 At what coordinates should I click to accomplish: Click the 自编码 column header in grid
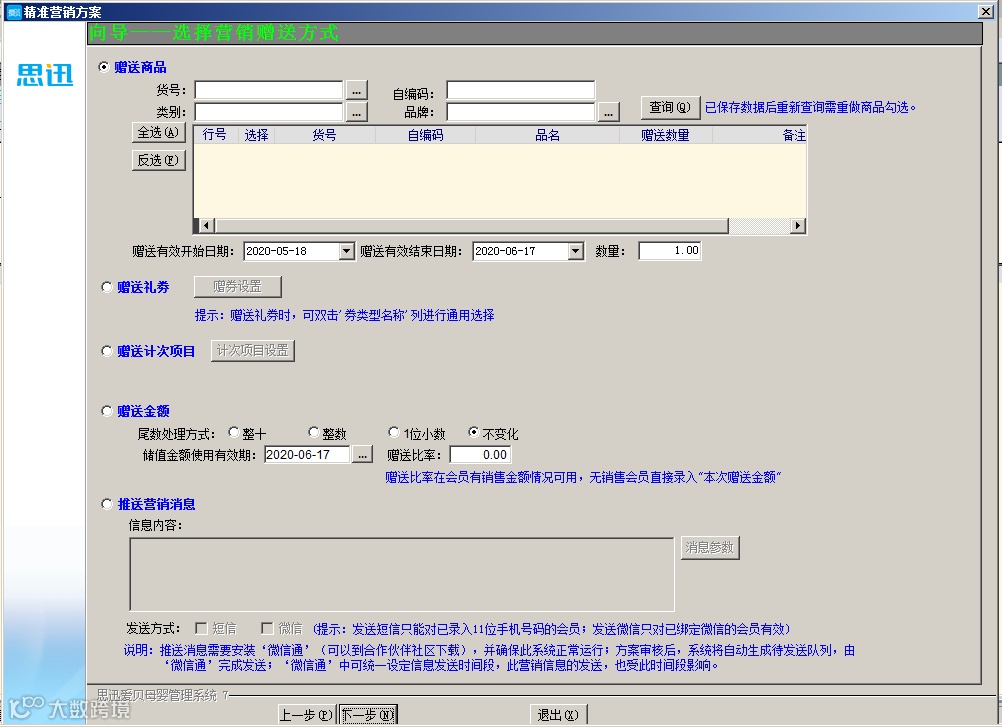pos(426,135)
